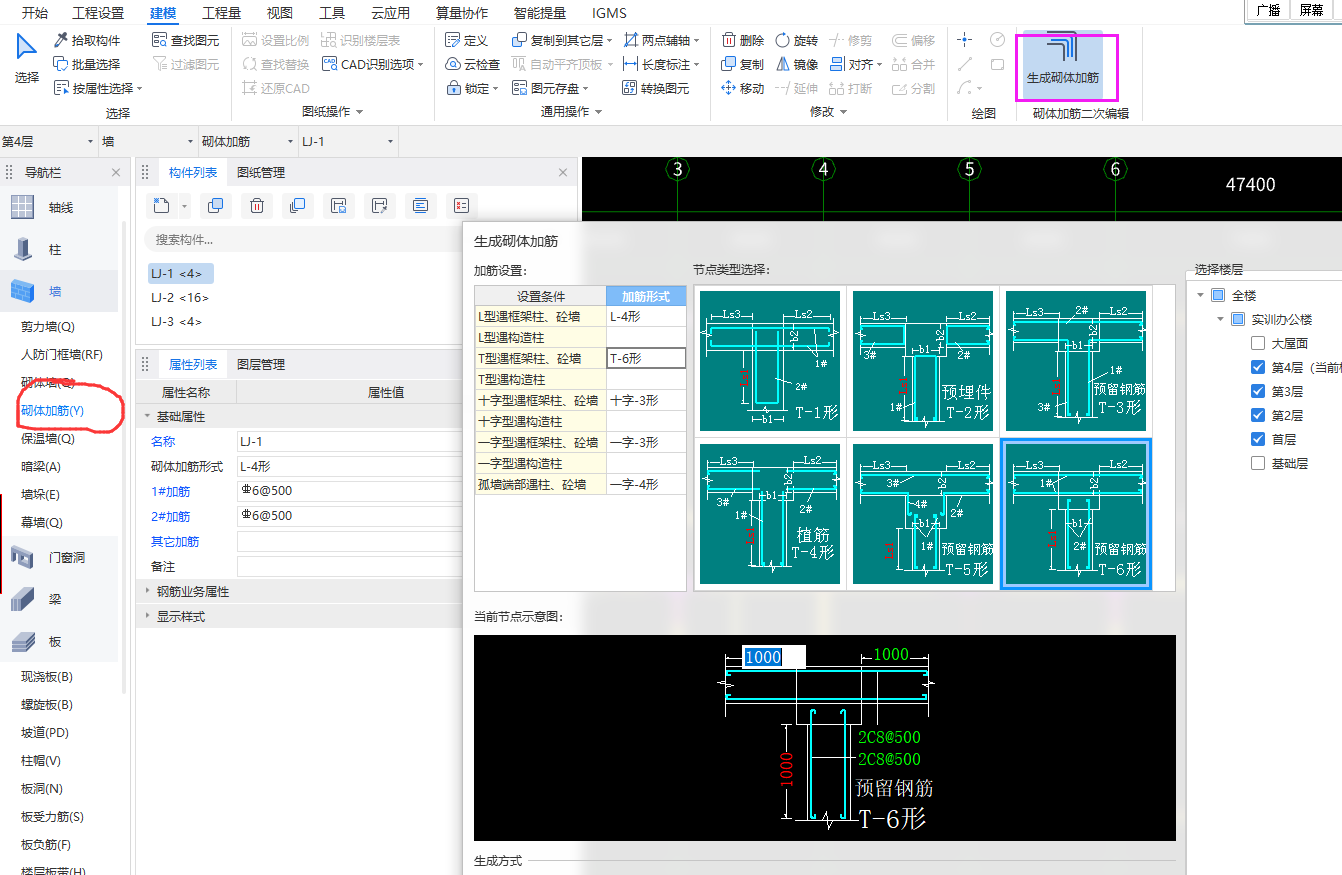Expand the 显示样式 section

point(148,616)
